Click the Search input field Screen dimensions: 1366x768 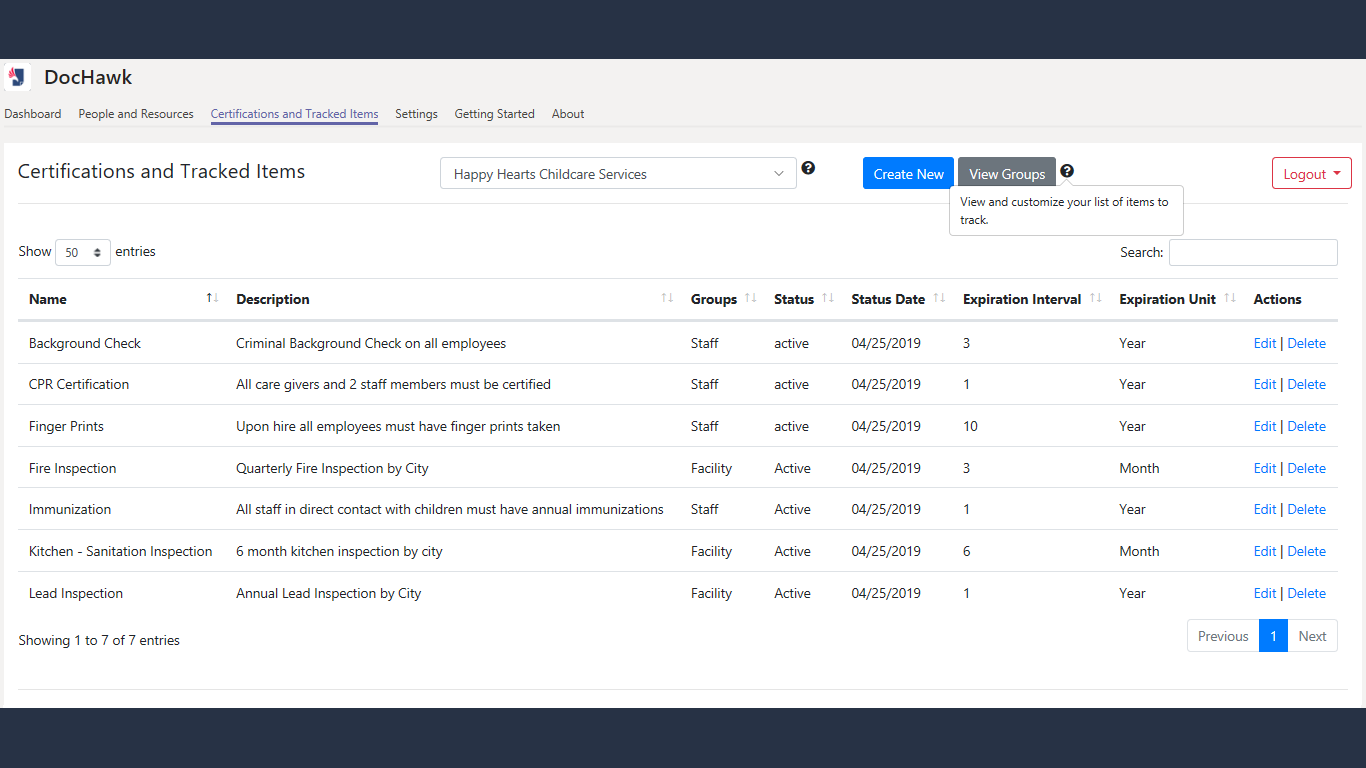tap(1253, 252)
